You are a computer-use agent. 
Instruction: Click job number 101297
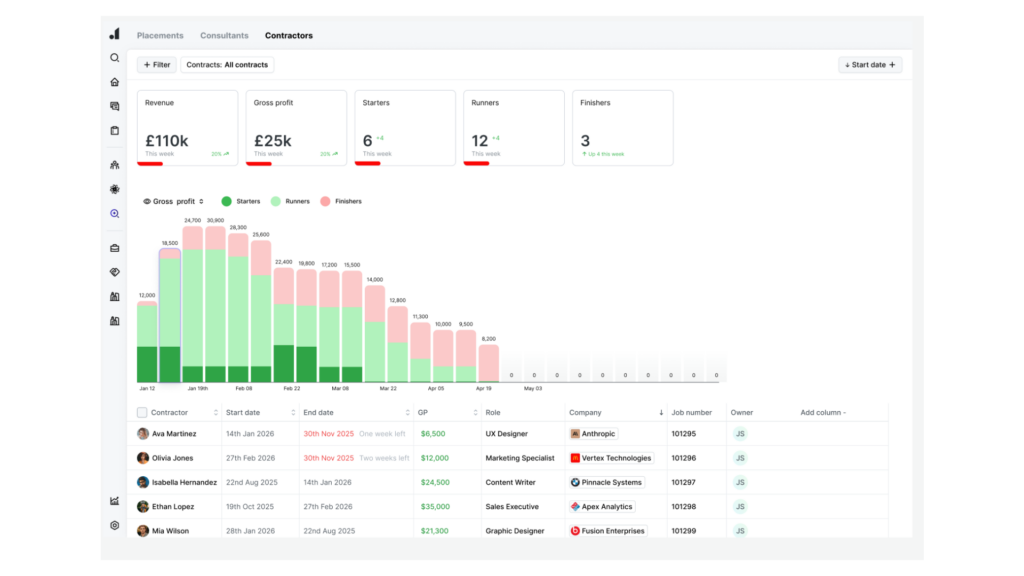tap(684, 482)
